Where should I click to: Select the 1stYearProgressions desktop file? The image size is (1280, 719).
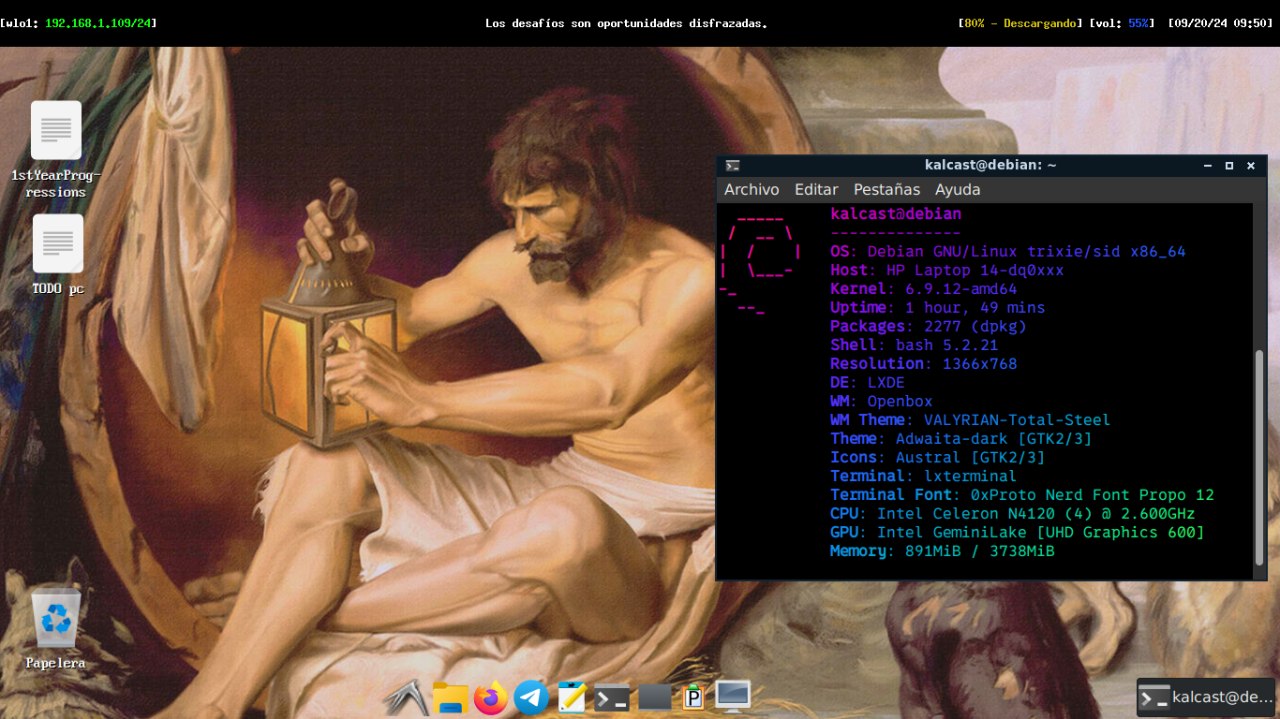56,150
